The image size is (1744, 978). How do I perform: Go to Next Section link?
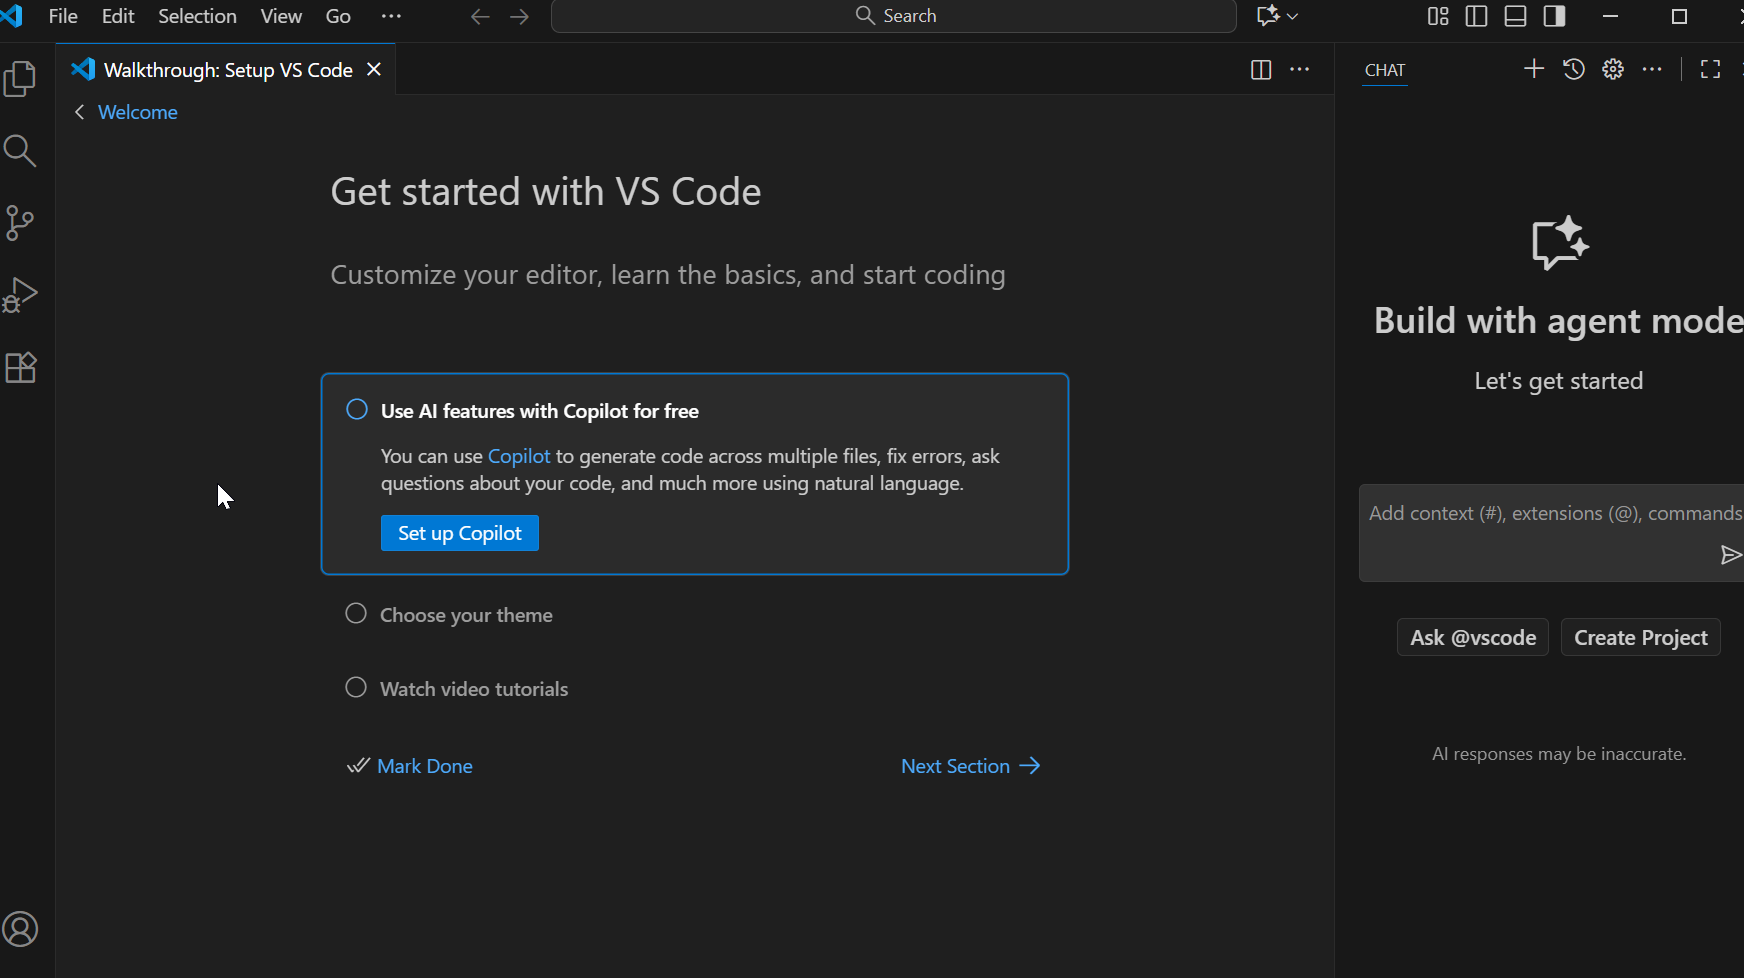pos(970,766)
